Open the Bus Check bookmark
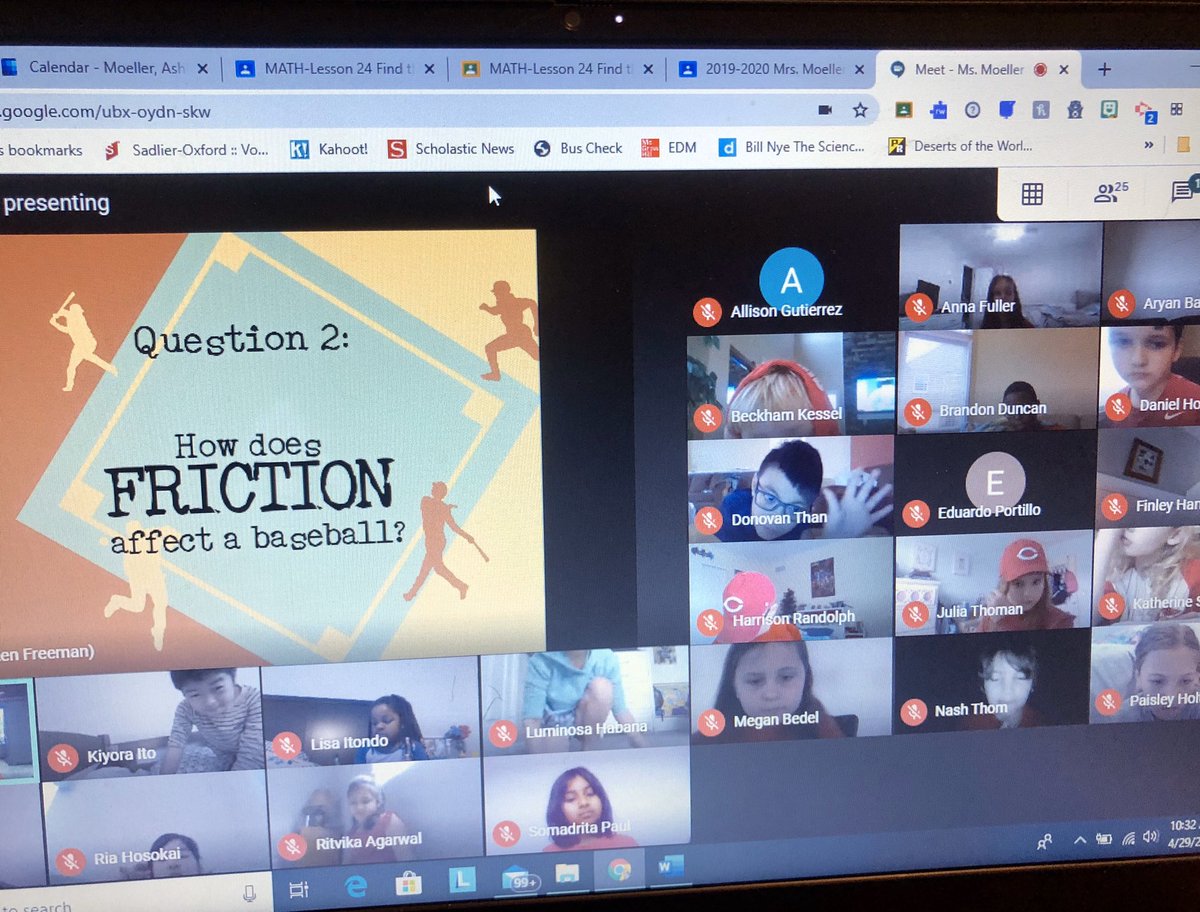 [x=578, y=148]
